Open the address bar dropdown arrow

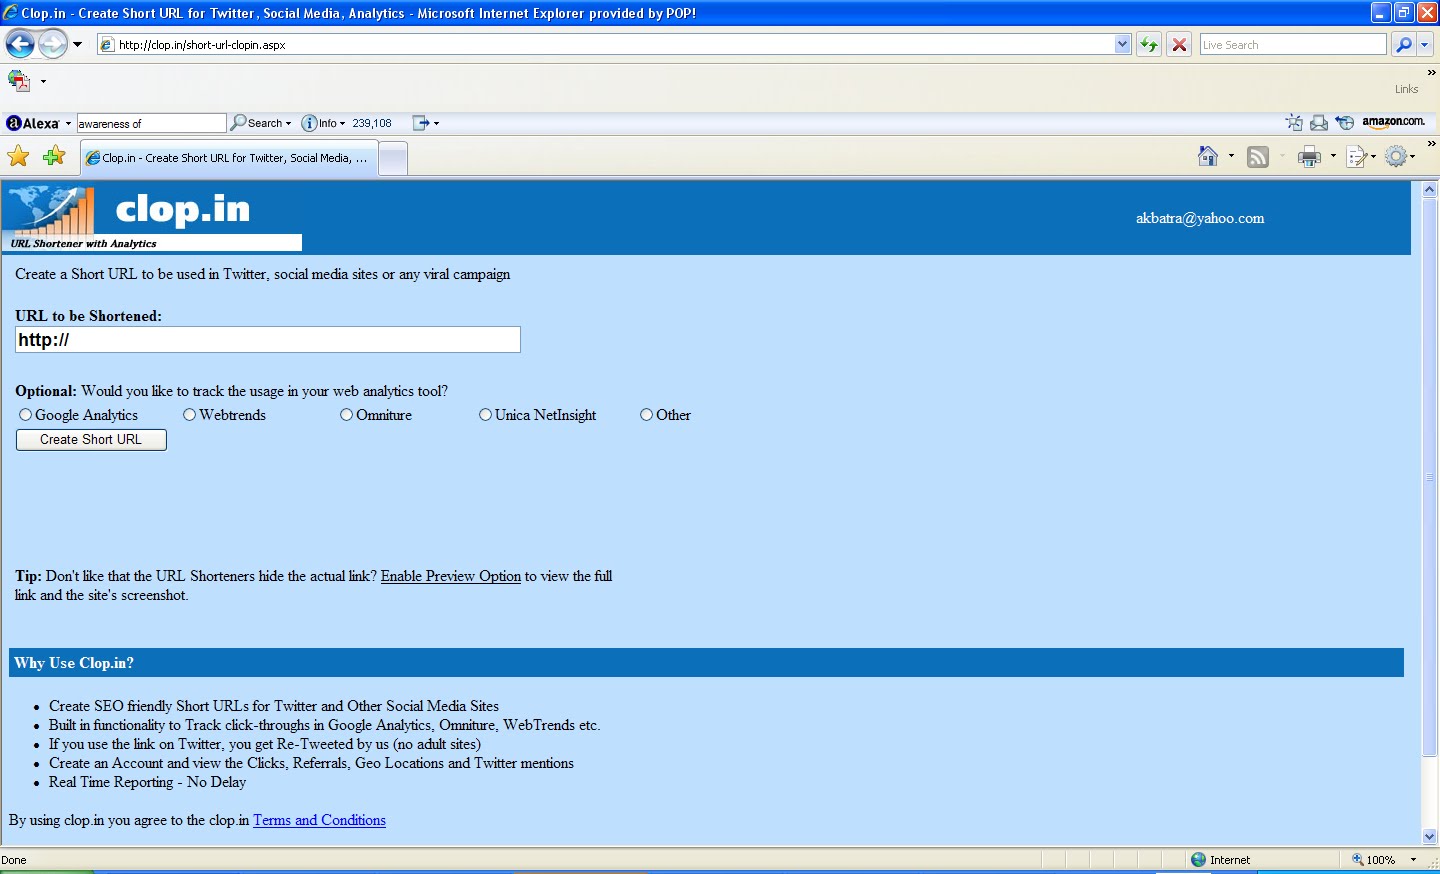1121,44
